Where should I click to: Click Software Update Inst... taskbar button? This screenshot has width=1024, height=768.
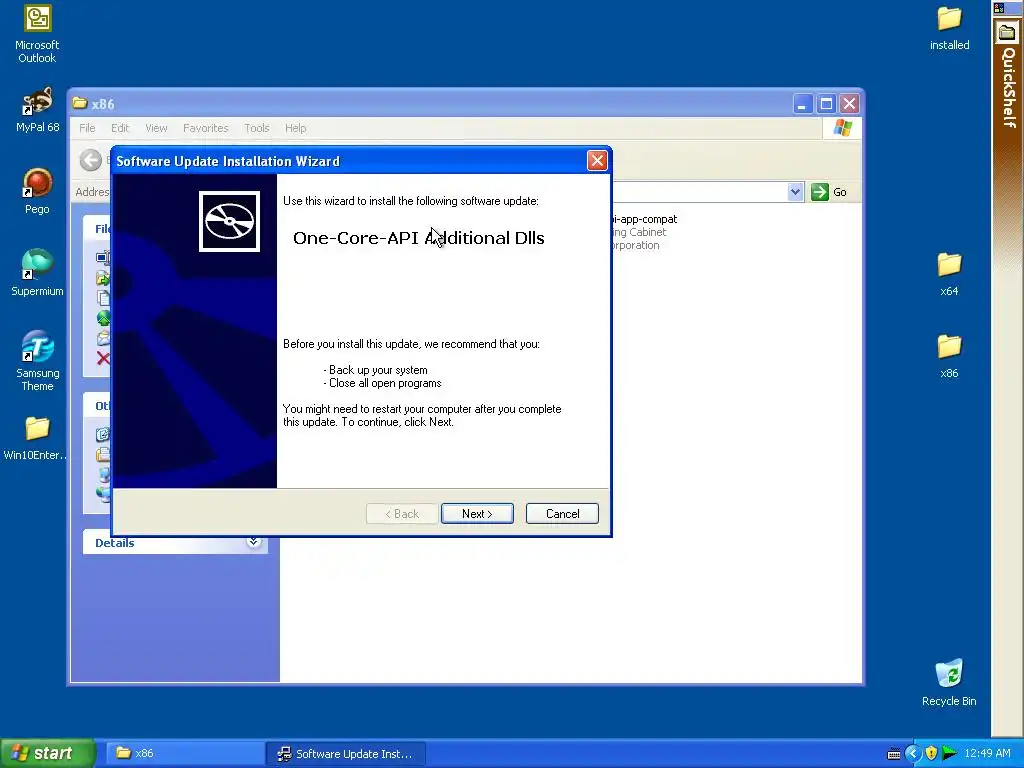click(346, 753)
